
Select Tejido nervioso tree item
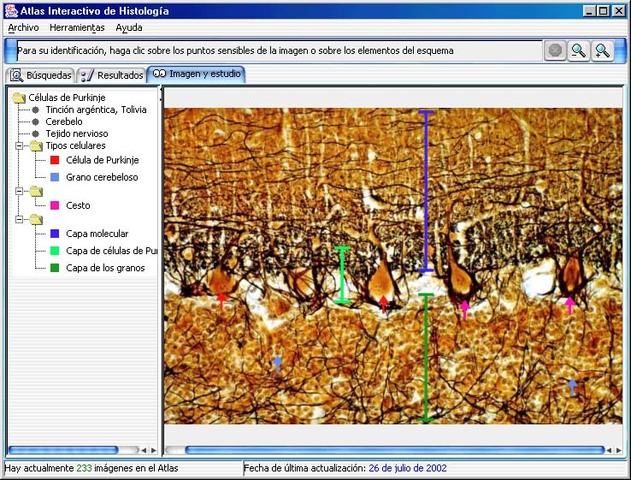coord(77,134)
